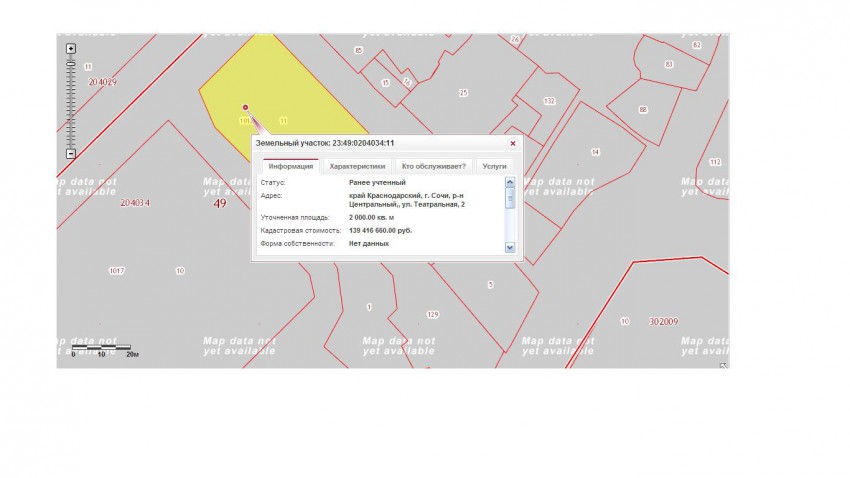This screenshot has height=478, width=850.
Task: Click the zoom out minus button
Action: [70, 154]
